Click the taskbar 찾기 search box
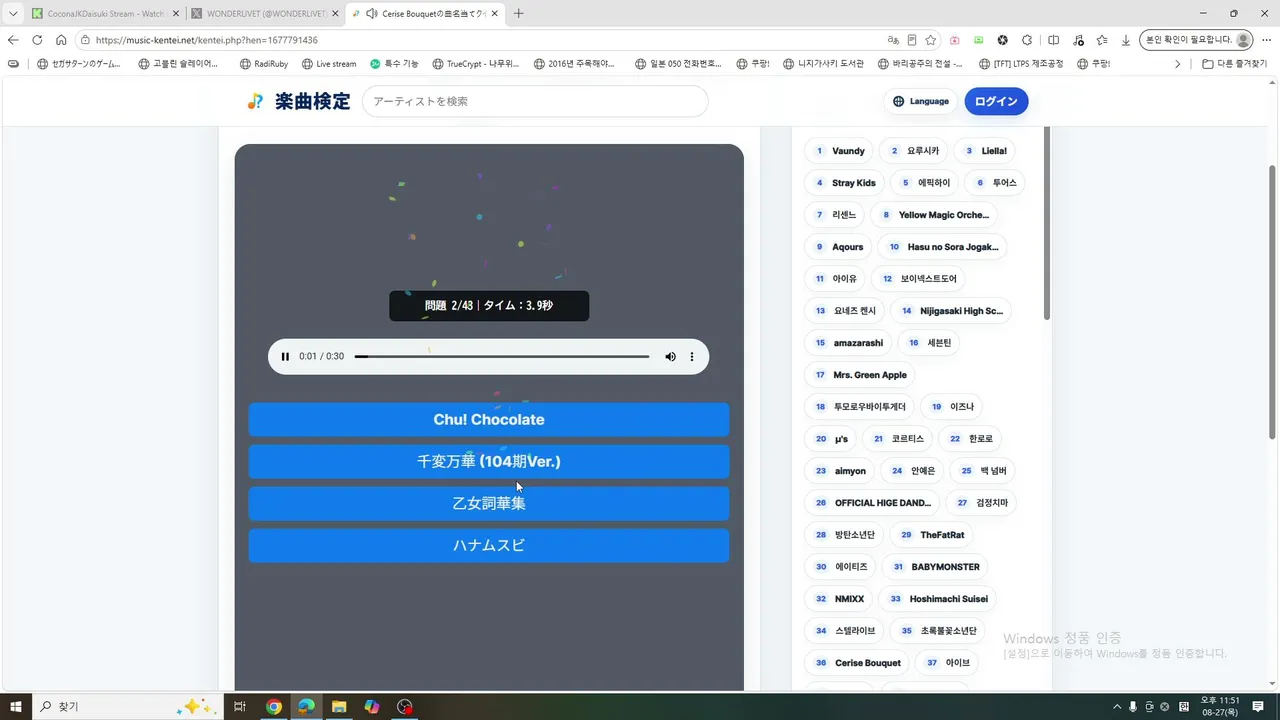 click(127, 706)
